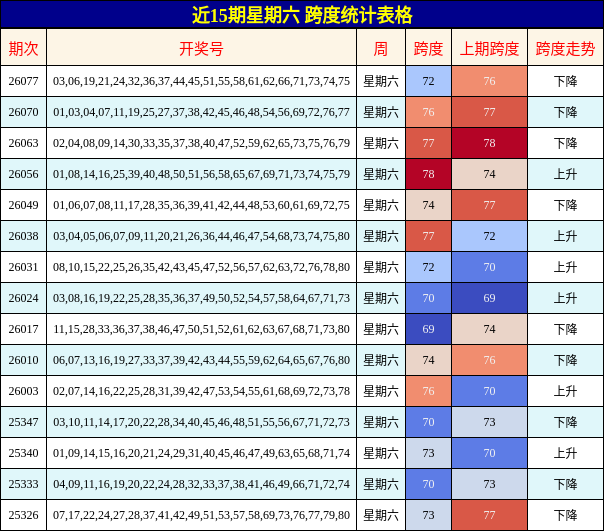Select issue number 26038
This screenshot has height=531, width=604.
(23, 236)
